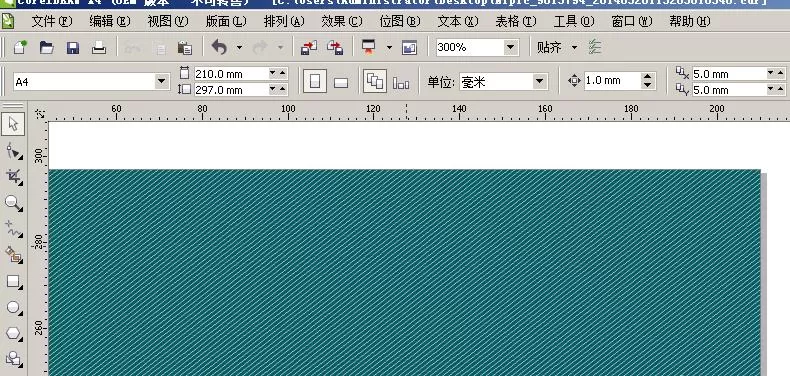
Task: Select the Freehand drawing tool
Action: (x=14, y=229)
